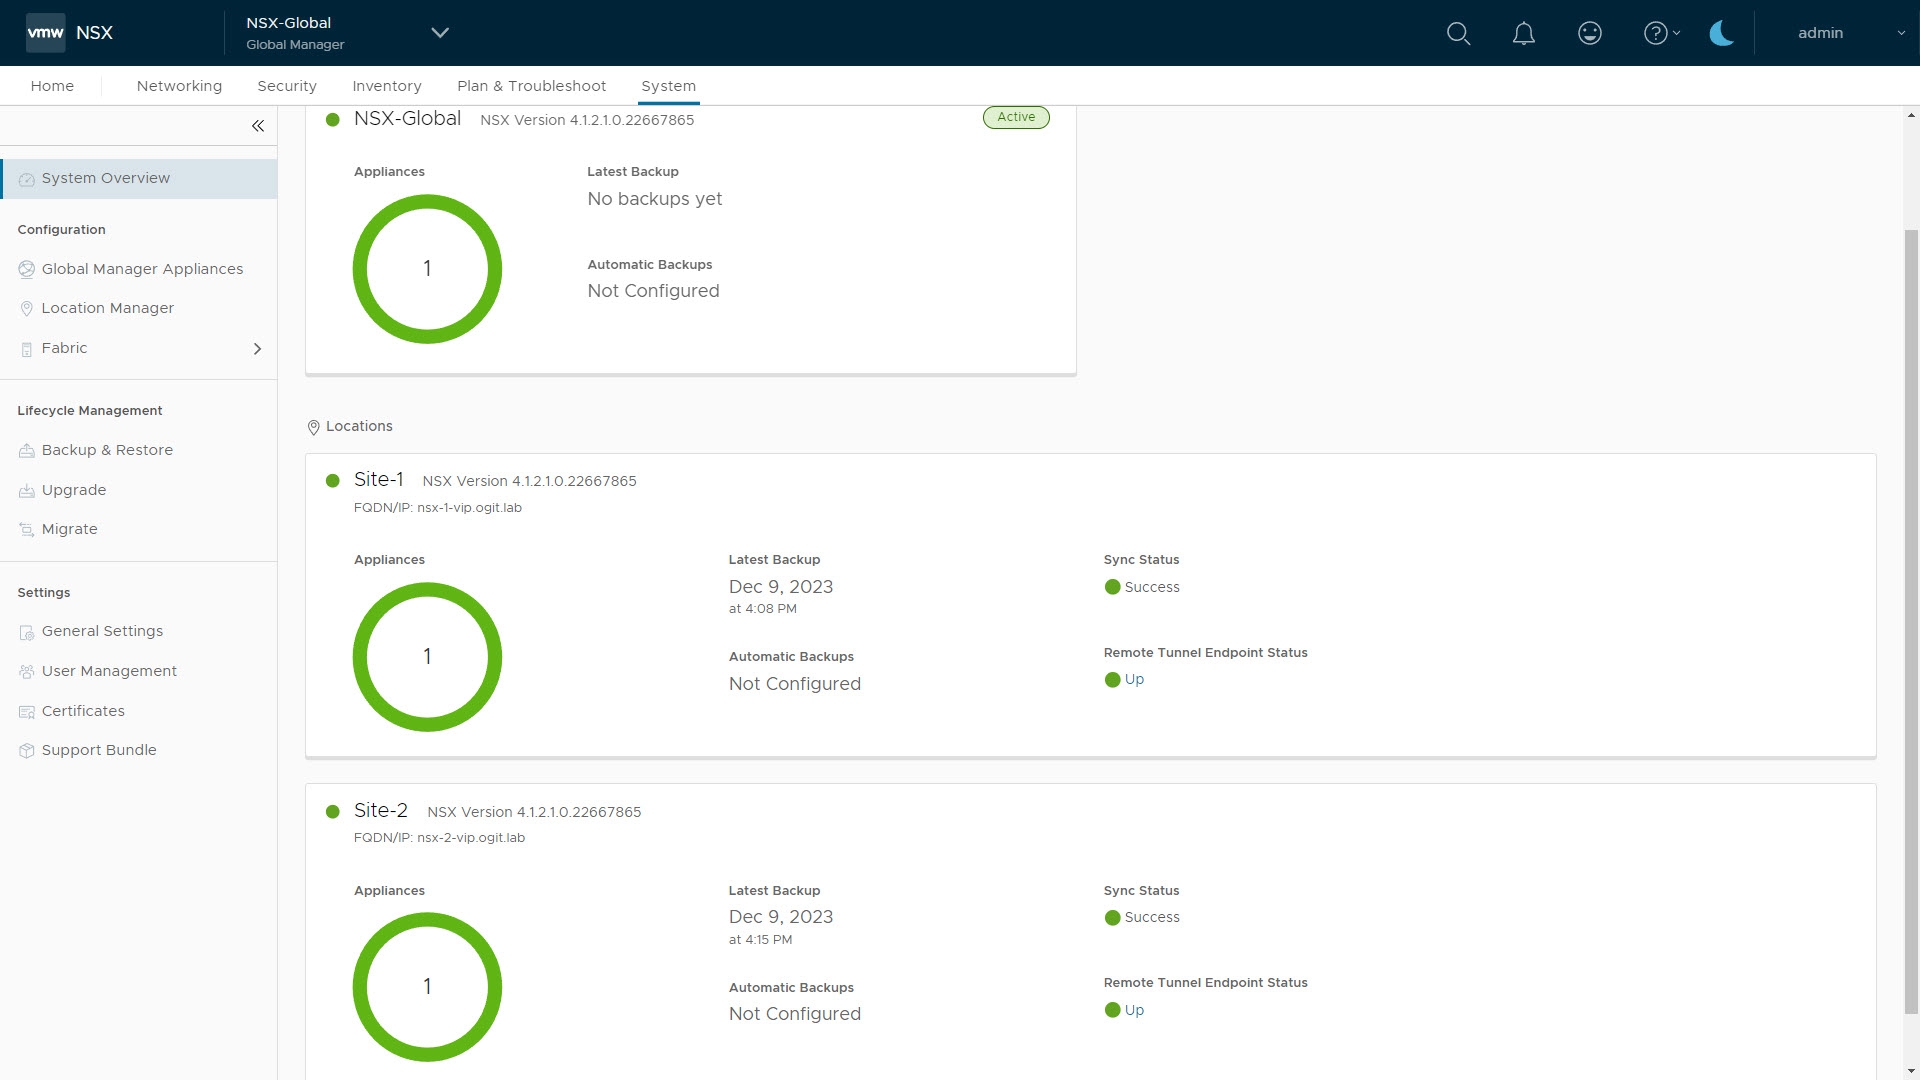Open the NSX-Global manager switcher dropdown
The height and width of the screenshot is (1080, 1920).
coord(439,33)
